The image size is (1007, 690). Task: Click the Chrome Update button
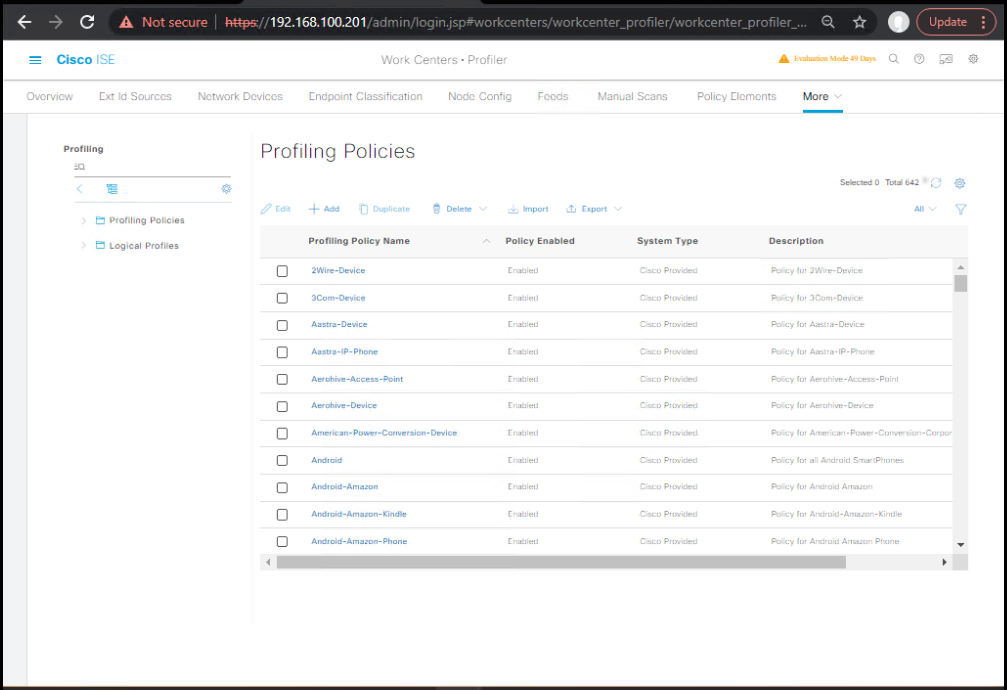click(x=947, y=22)
